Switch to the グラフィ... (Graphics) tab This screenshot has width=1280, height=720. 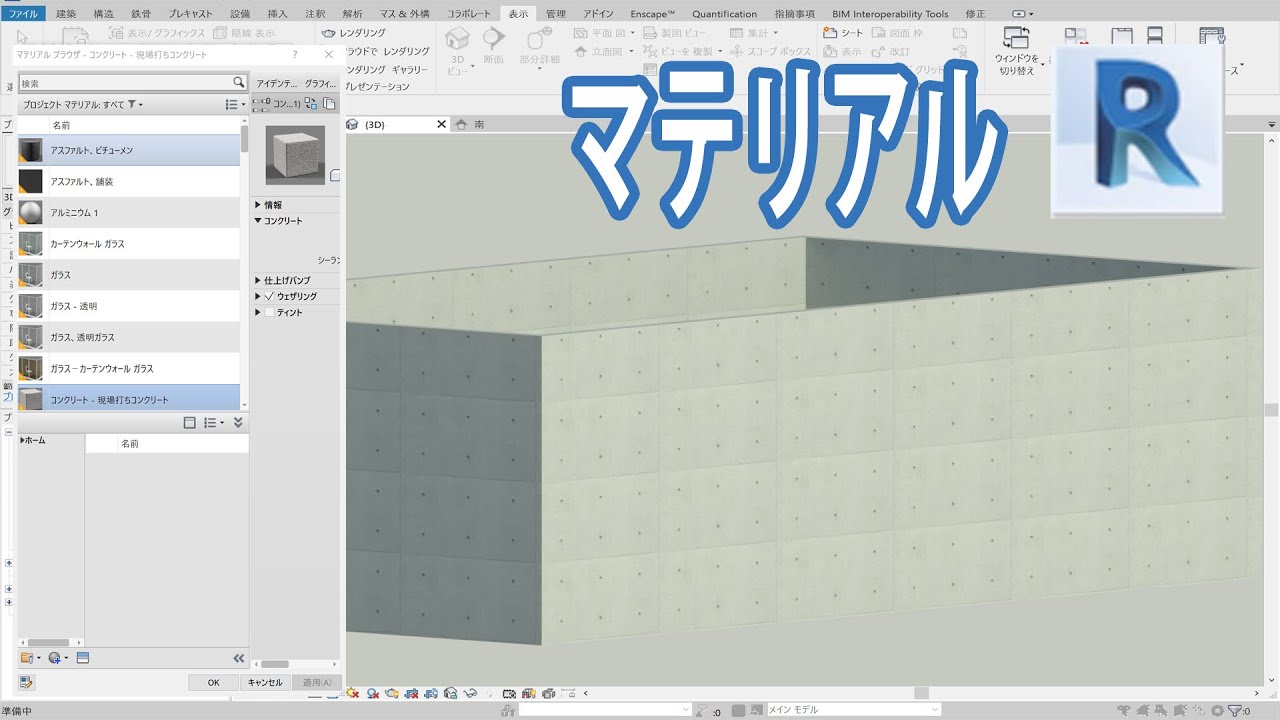point(320,83)
